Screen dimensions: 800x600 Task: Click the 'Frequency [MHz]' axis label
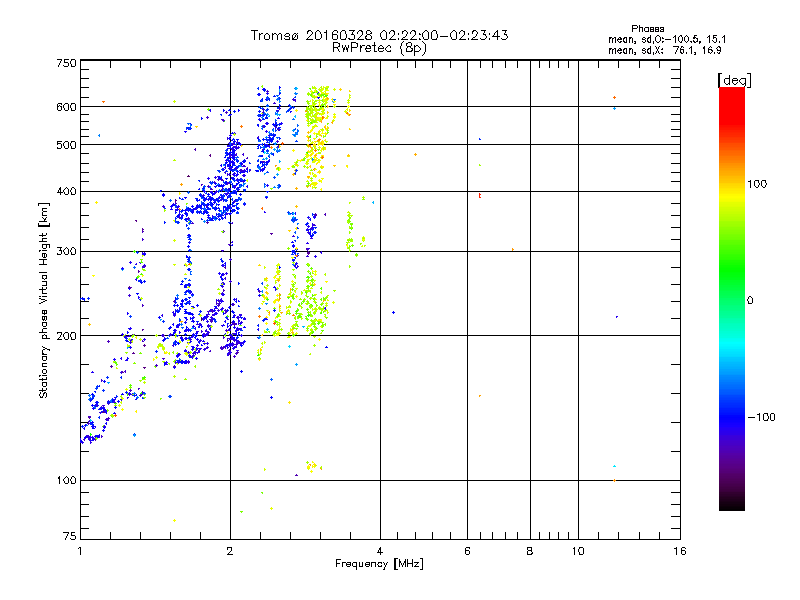(x=379, y=564)
